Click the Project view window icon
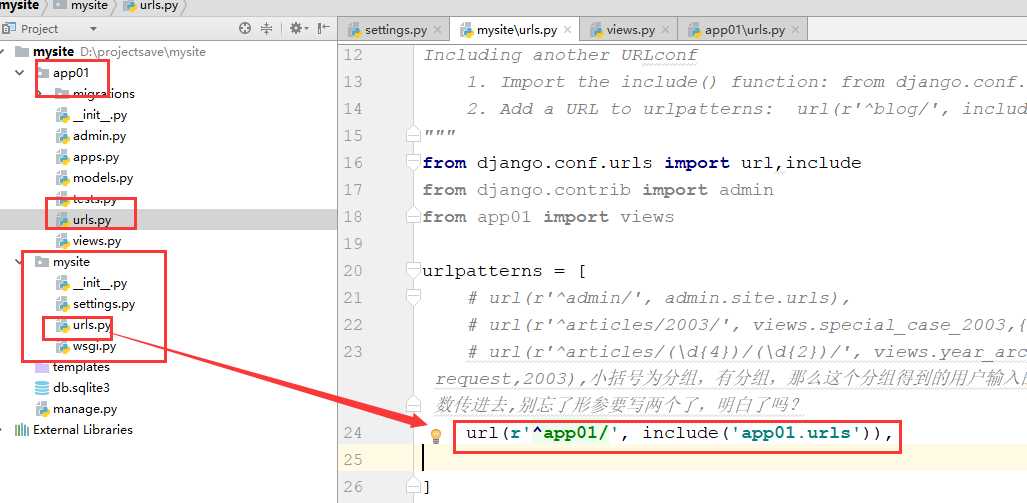The width and height of the screenshot is (1027, 503). coord(9,28)
